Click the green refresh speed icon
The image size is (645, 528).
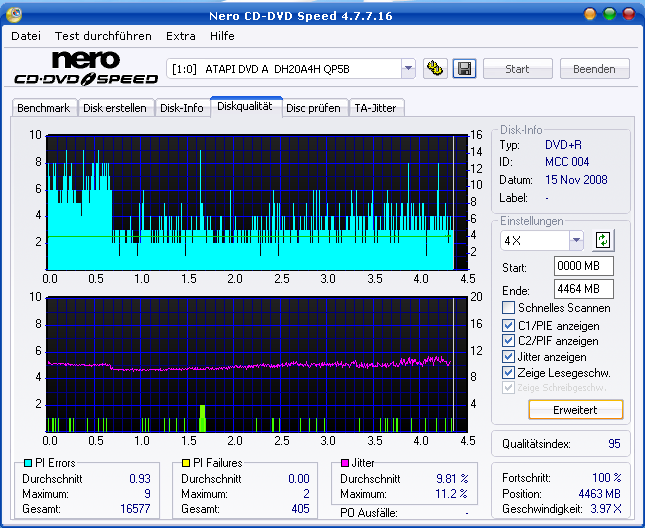pyautogui.click(x=604, y=240)
